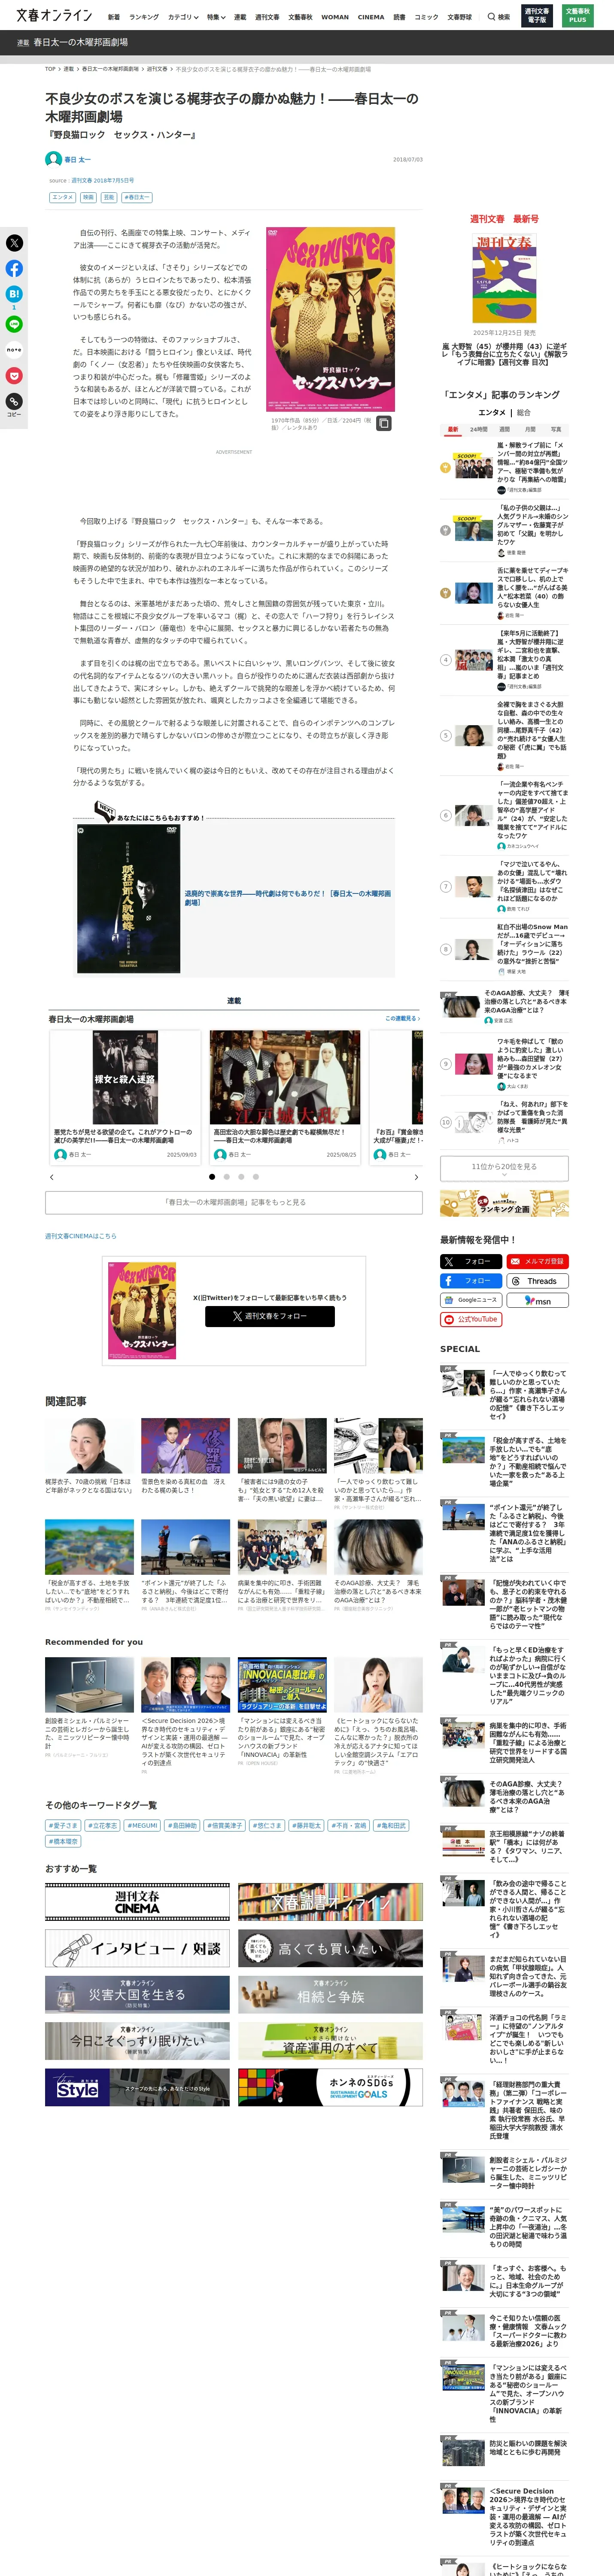The image size is (614, 2576).
Task: Click the #春日太一 article tag
Action: click(x=136, y=197)
